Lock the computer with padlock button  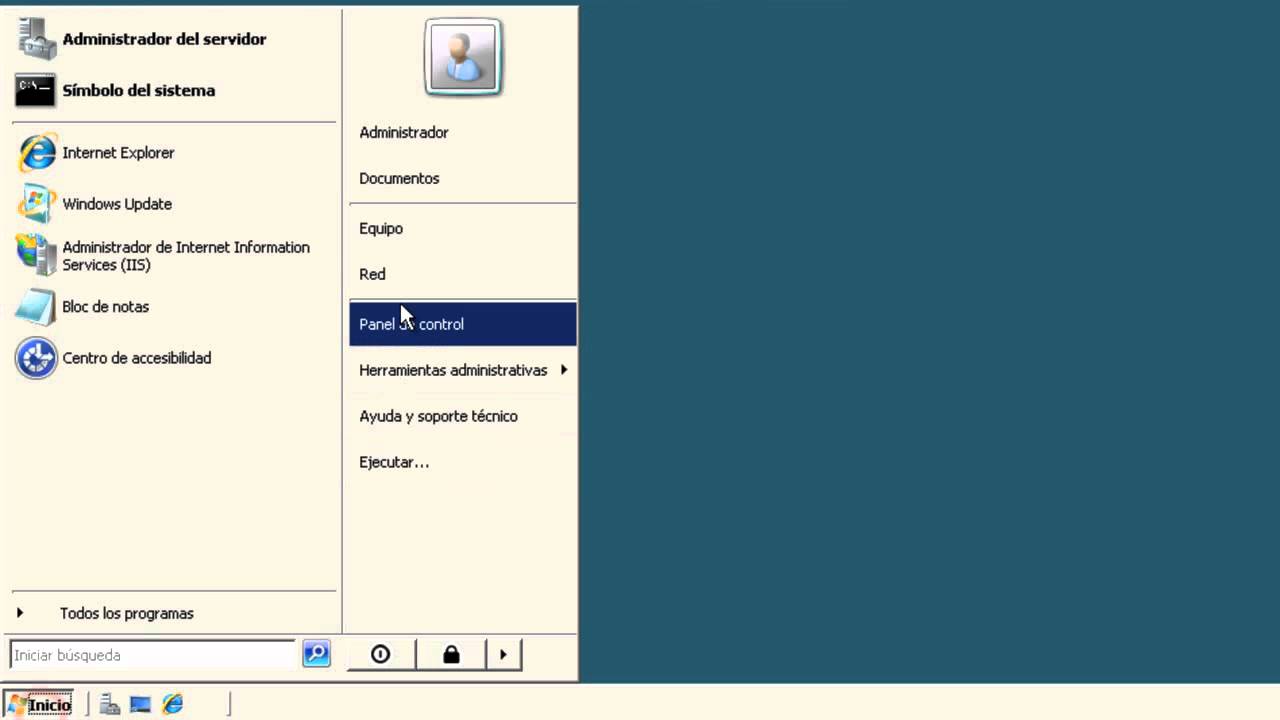(451, 654)
